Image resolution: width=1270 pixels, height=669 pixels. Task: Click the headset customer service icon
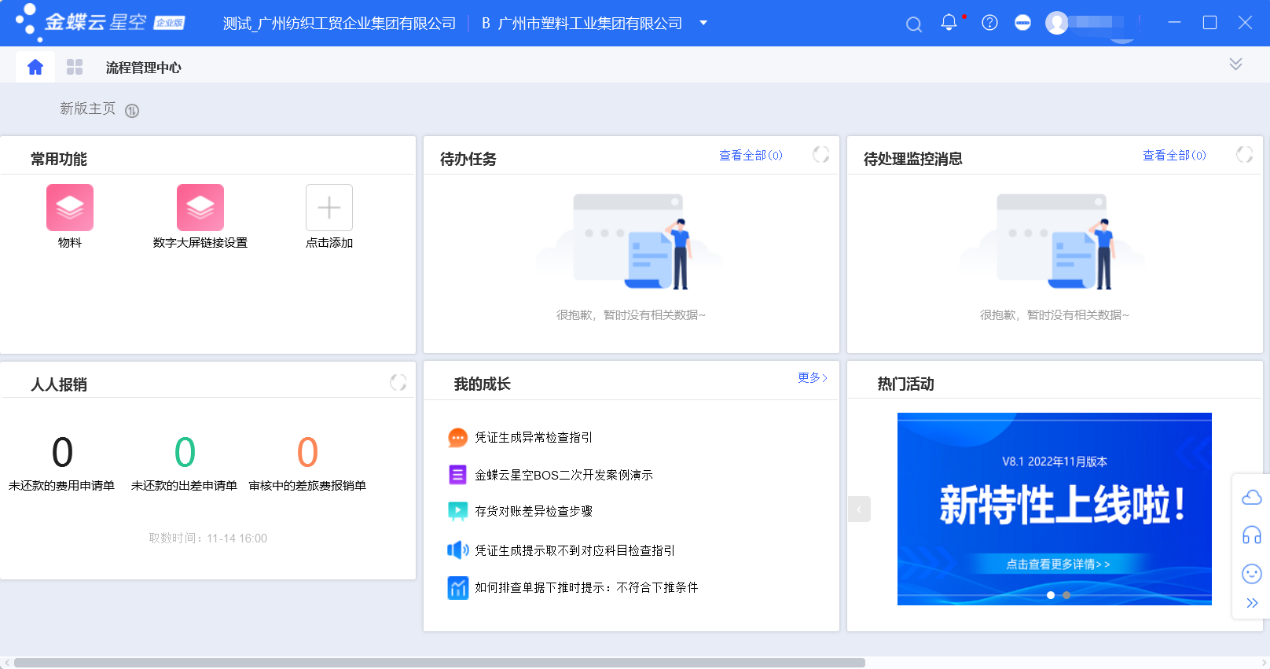(1251, 535)
